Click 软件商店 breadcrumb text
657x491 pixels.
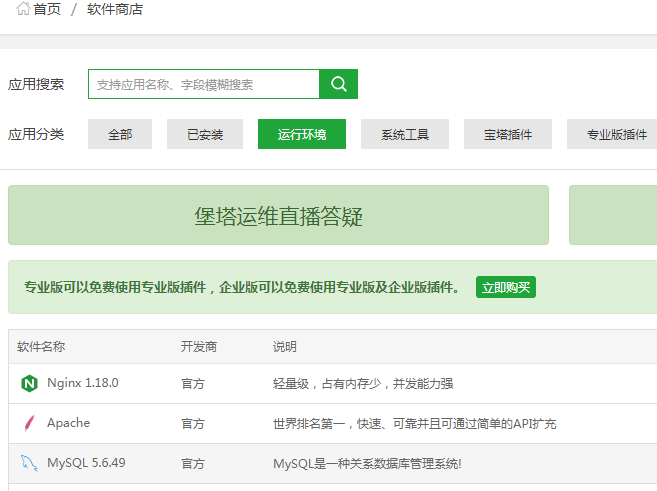coord(115,9)
